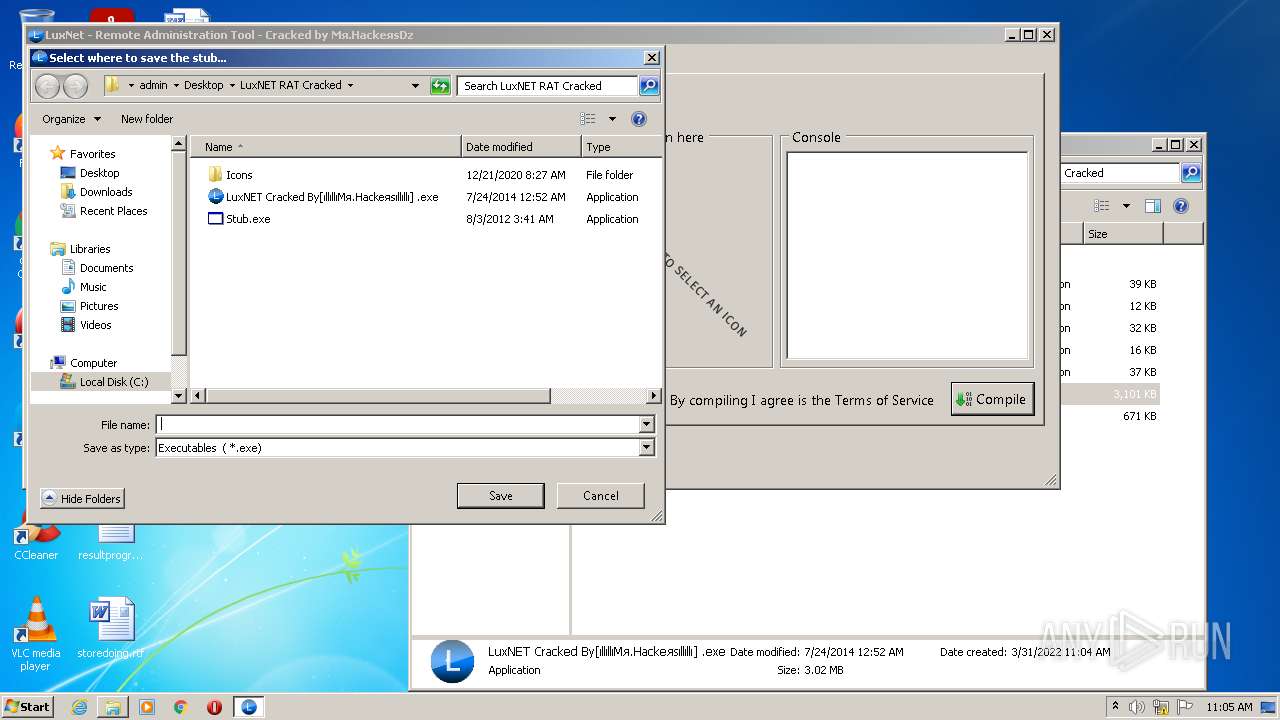Sort by Type column header
The width and height of the screenshot is (1280, 720).
[x=620, y=147]
